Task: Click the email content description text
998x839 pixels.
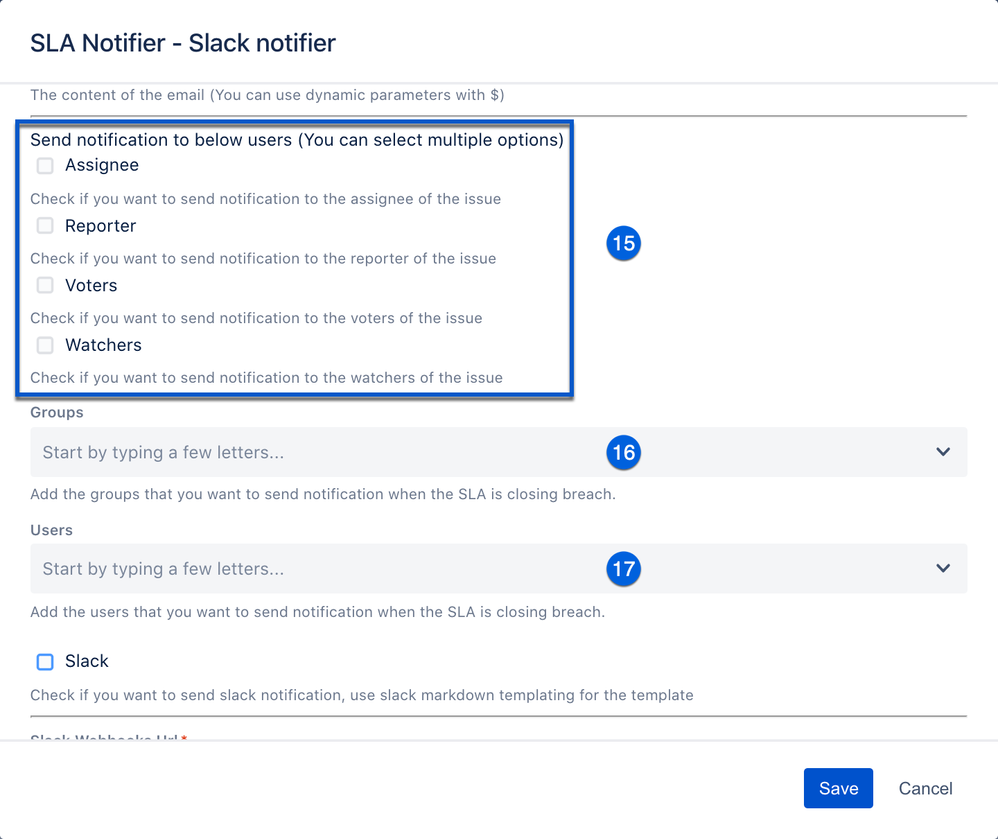Action: 266,95
